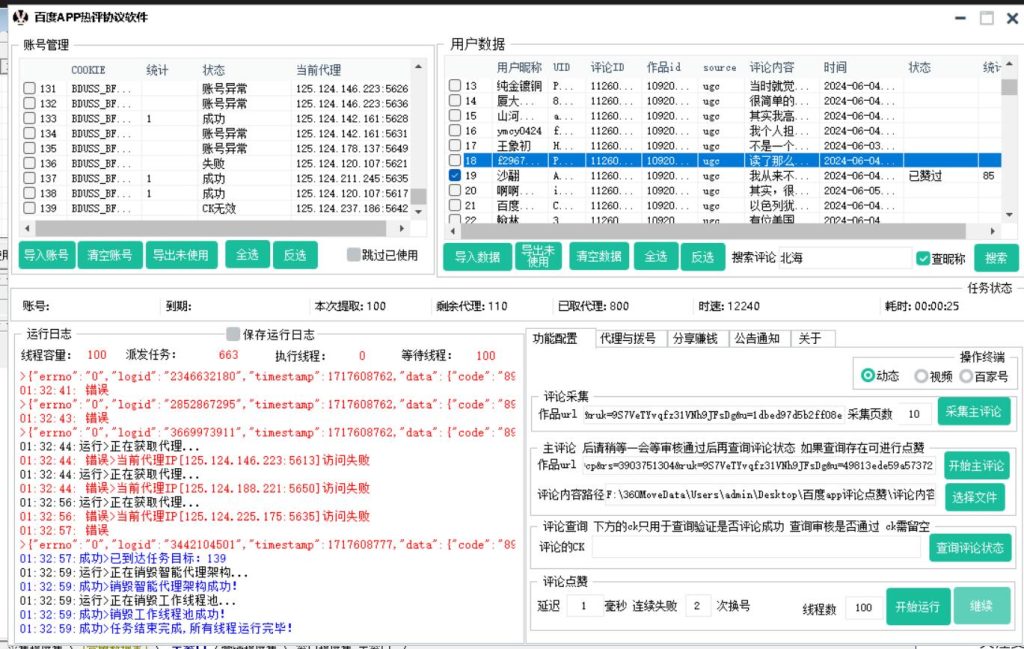Click 清空账号 to clear accounts

110,255
